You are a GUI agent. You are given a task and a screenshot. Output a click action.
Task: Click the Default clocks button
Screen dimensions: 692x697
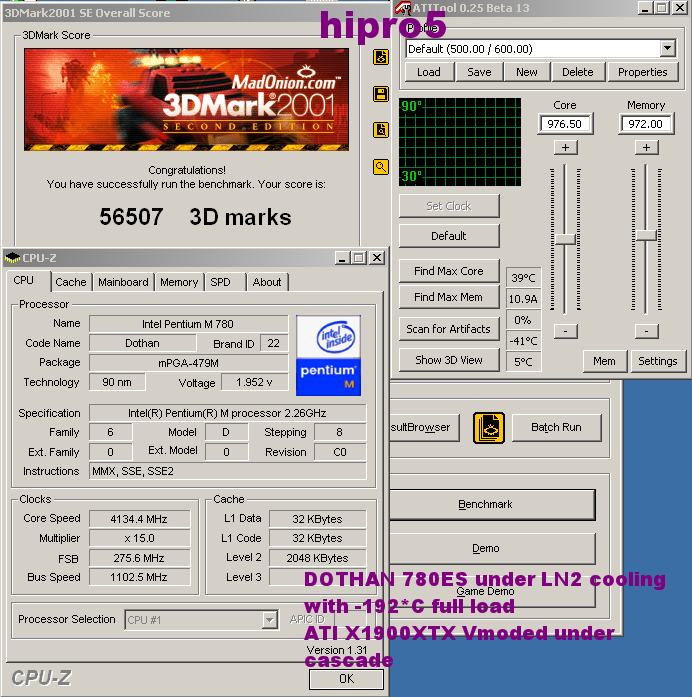tap(449, 236)
